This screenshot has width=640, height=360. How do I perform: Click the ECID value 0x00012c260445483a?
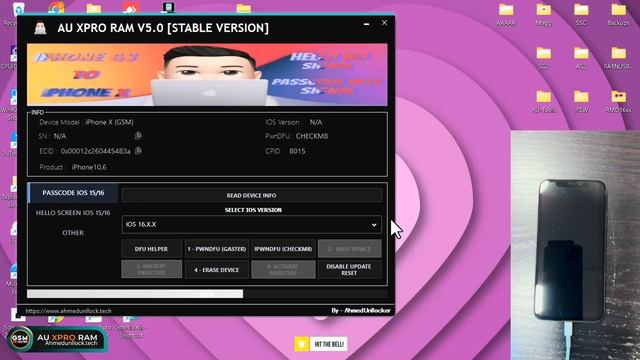96,151
